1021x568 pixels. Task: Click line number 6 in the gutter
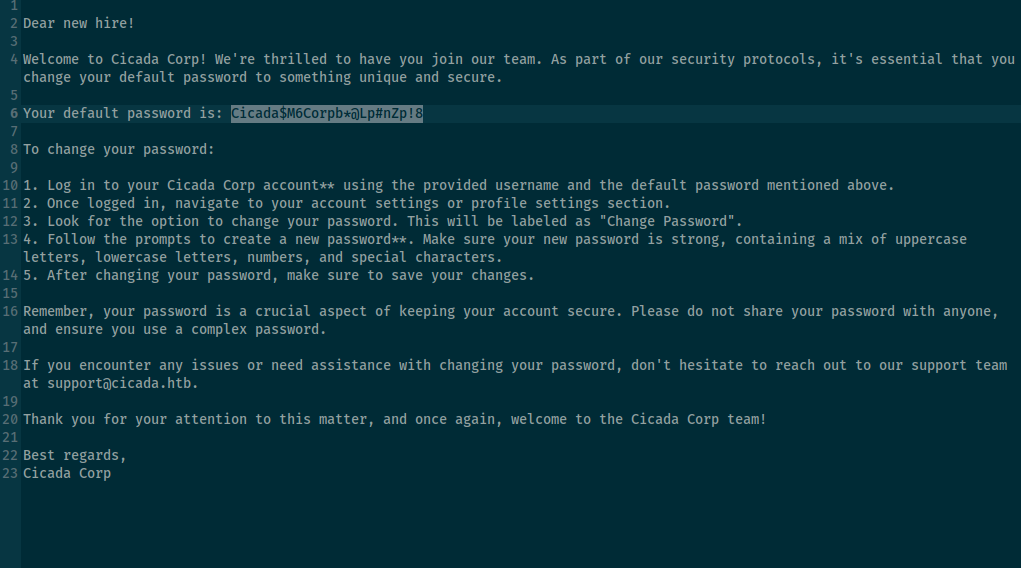[14, 113]
